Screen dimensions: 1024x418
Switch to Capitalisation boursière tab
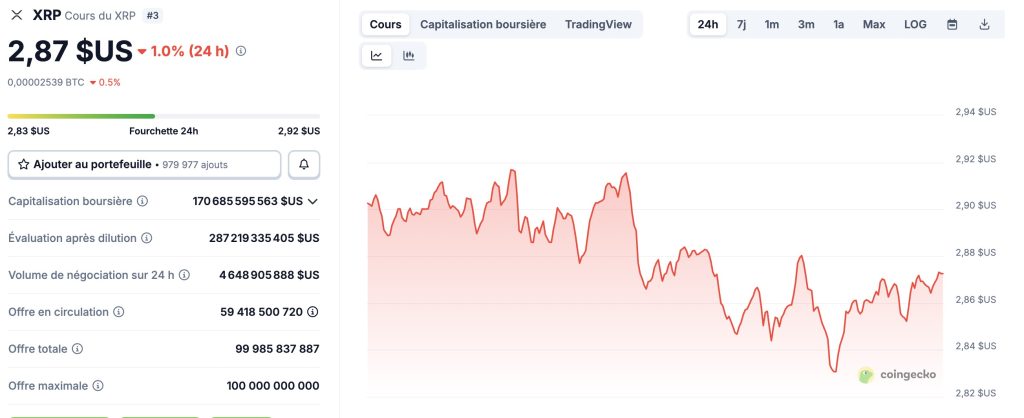point(483,24)
